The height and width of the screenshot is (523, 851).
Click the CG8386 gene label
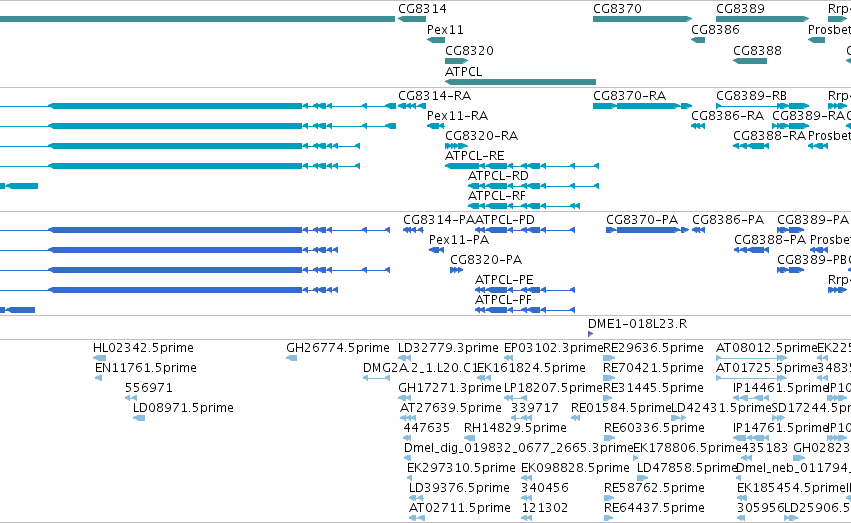(715, 30)
